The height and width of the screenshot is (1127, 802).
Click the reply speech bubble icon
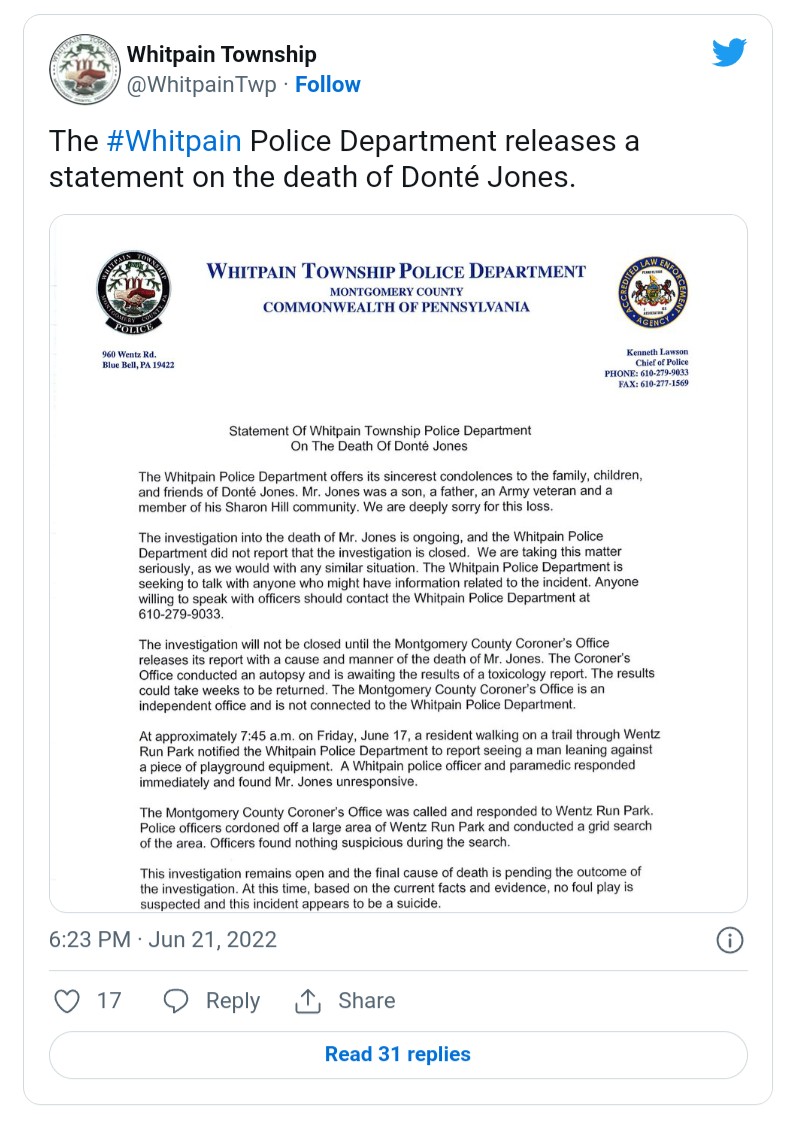[x=176, y=1000]
